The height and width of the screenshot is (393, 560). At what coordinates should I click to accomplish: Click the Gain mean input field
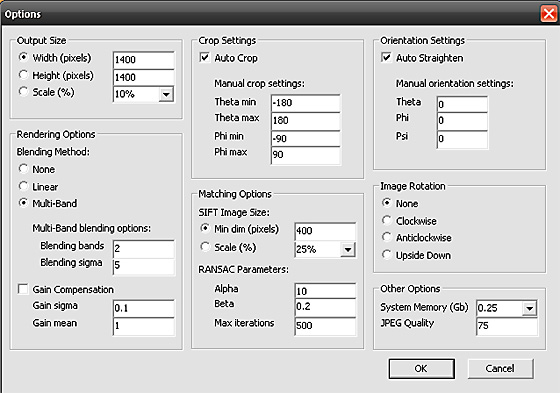144,327
